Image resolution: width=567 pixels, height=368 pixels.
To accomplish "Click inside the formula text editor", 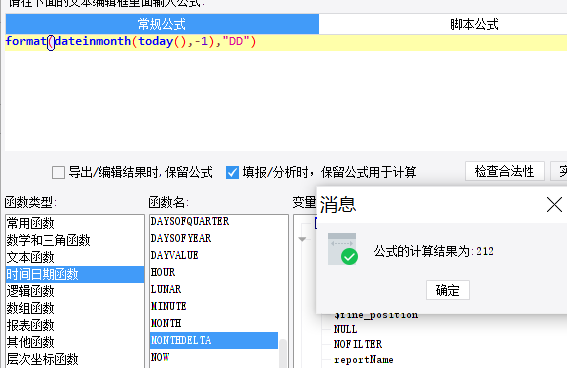I will point(286,93).
